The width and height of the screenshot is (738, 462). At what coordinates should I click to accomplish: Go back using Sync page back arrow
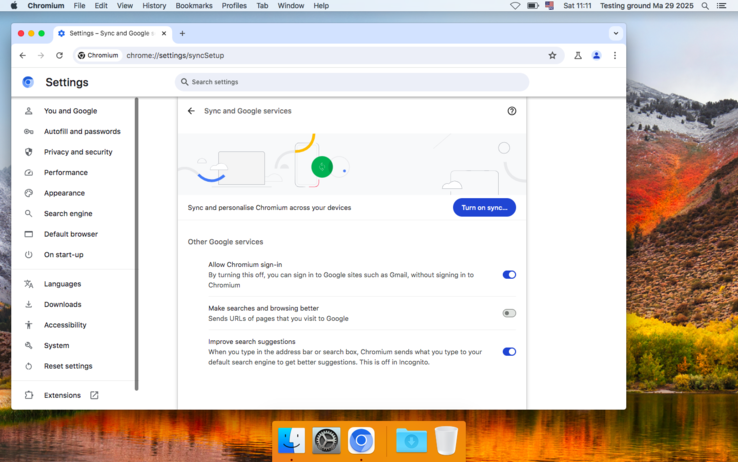point(191,111)
